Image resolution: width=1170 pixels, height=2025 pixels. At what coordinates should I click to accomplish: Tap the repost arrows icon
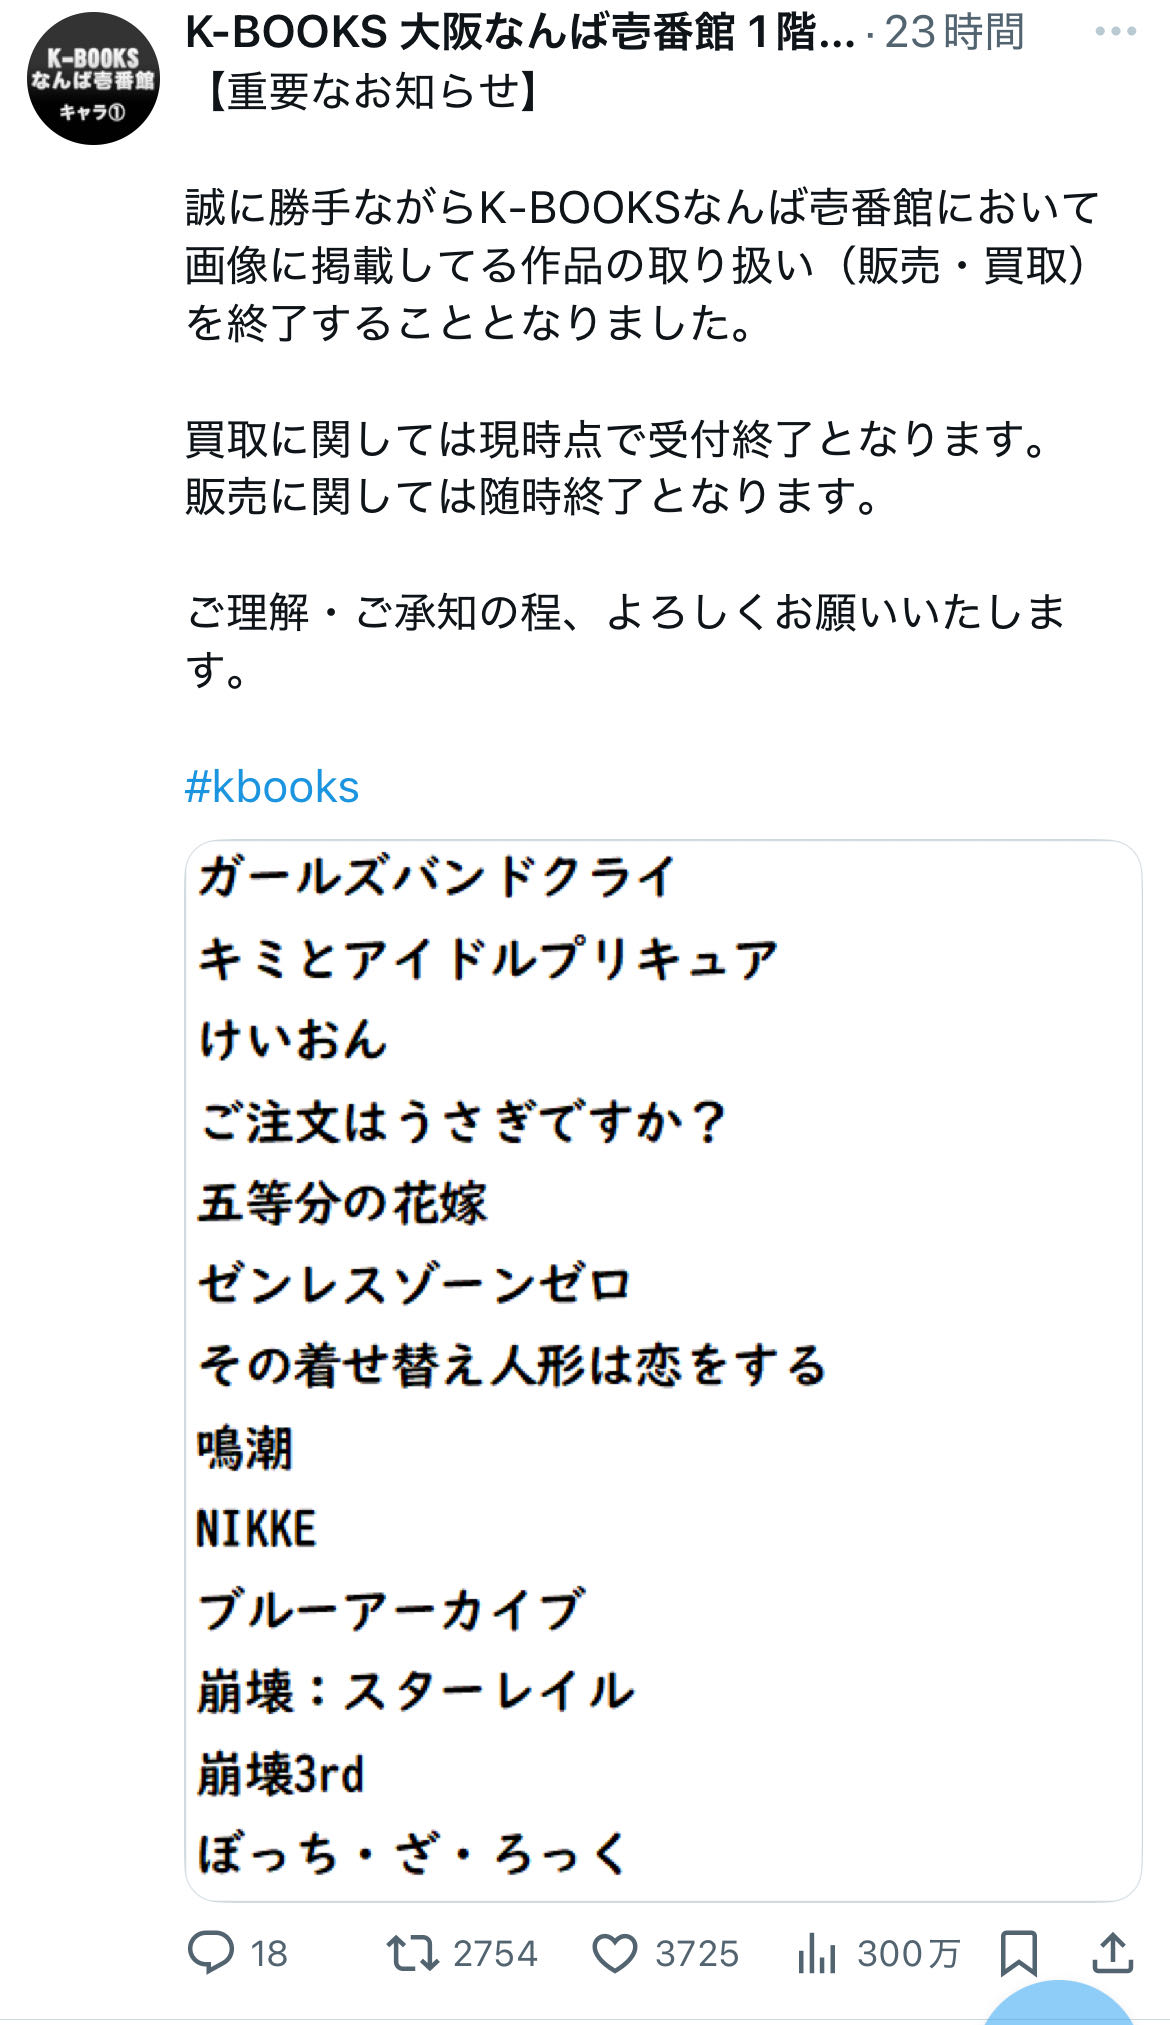pyautogui.click(x=413, y=1952)
